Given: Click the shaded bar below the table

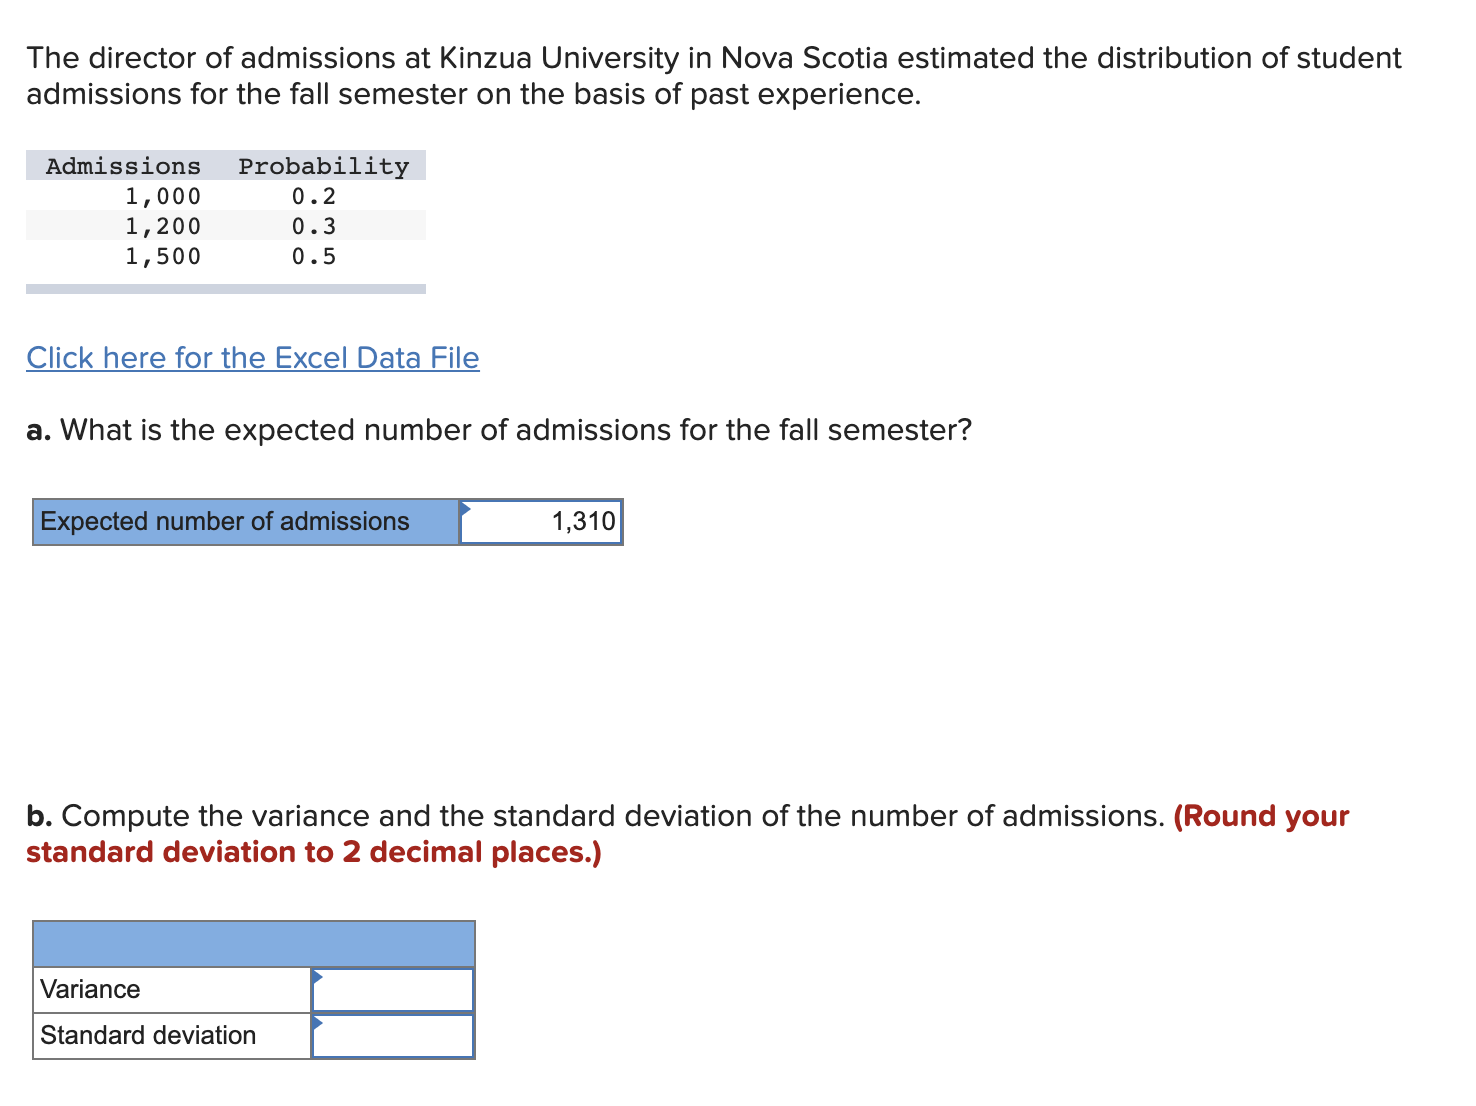Looking at the screenshot, I should point(225,289).
